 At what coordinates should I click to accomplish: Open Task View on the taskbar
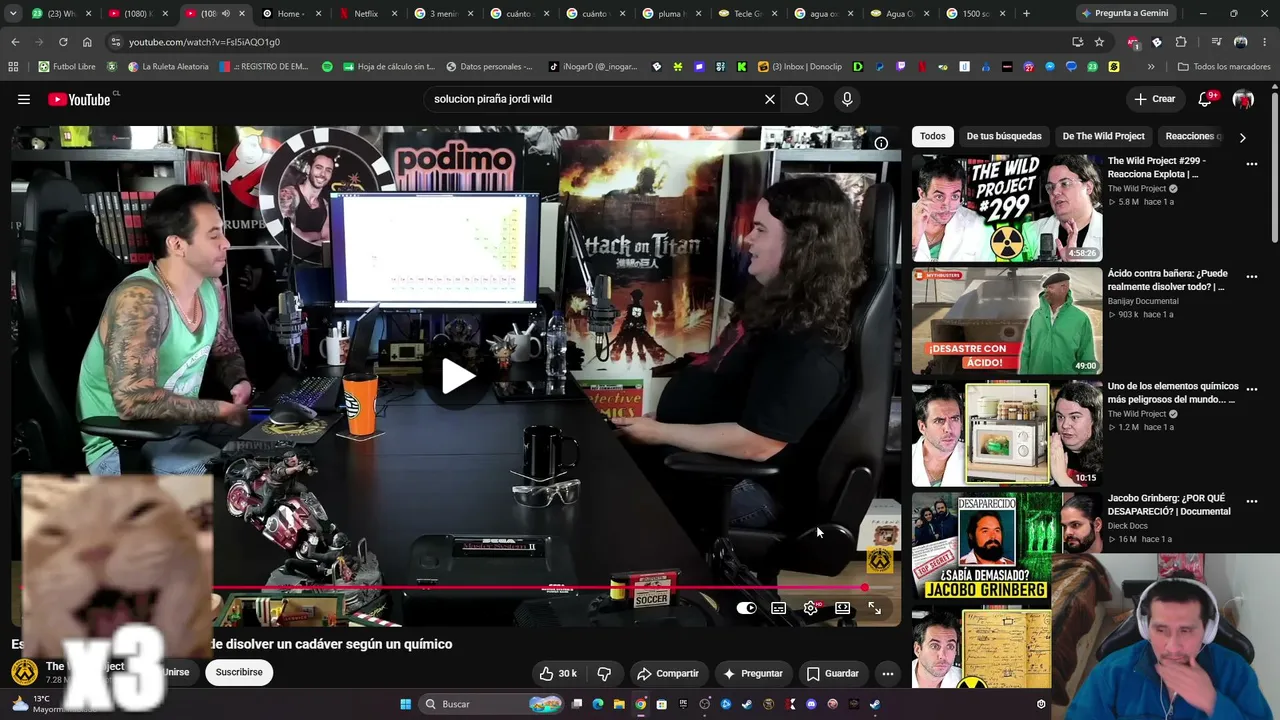577,704
